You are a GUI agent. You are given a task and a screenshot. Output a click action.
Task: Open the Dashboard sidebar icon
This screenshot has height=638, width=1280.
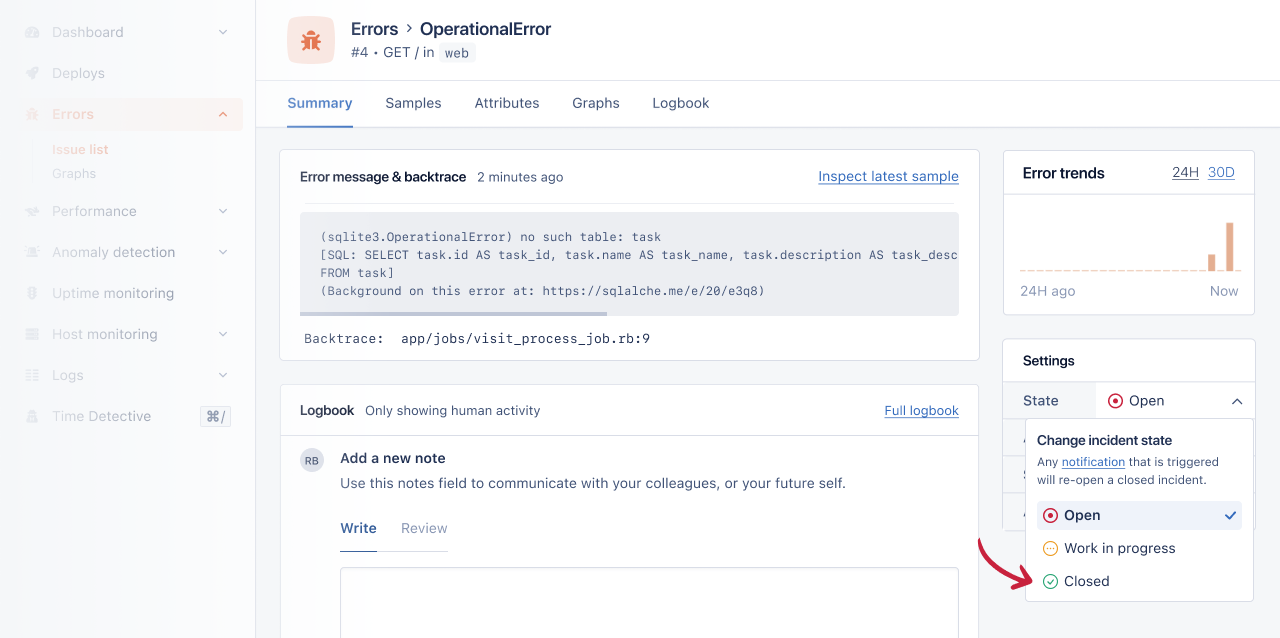pyautogui.click(x=30, y=31)
